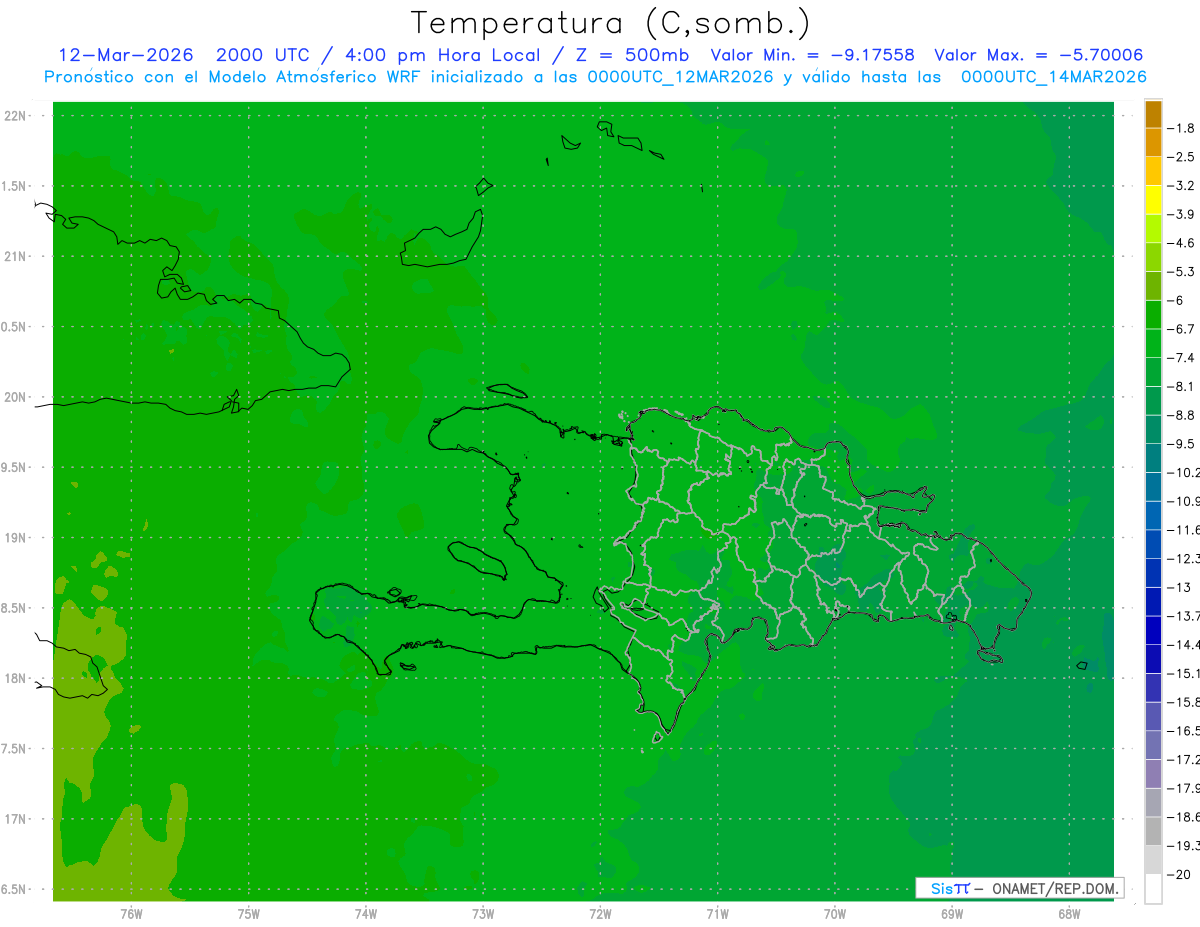This screenshot has width=1200, height=927.
Task: Click the '76W' longitude axis label
Action: [131, 914]
